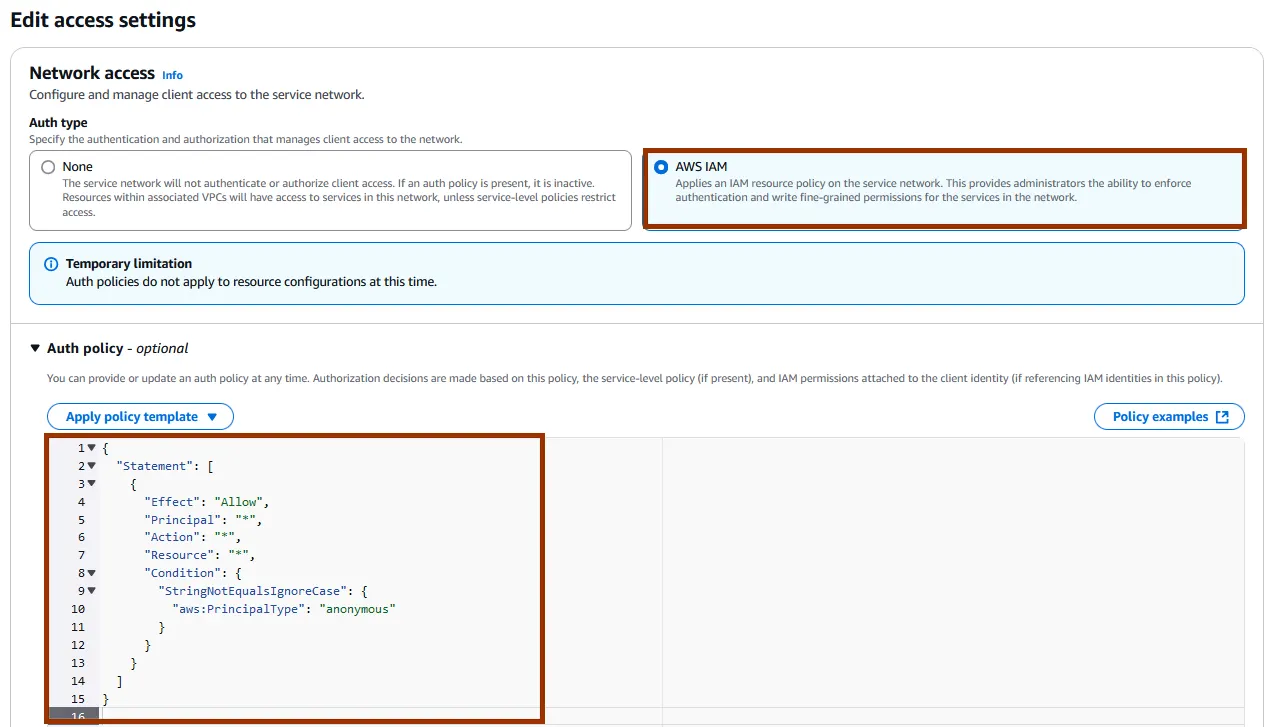Fold the "Statement" array arrow on line 2

click(x=92, y=466)
